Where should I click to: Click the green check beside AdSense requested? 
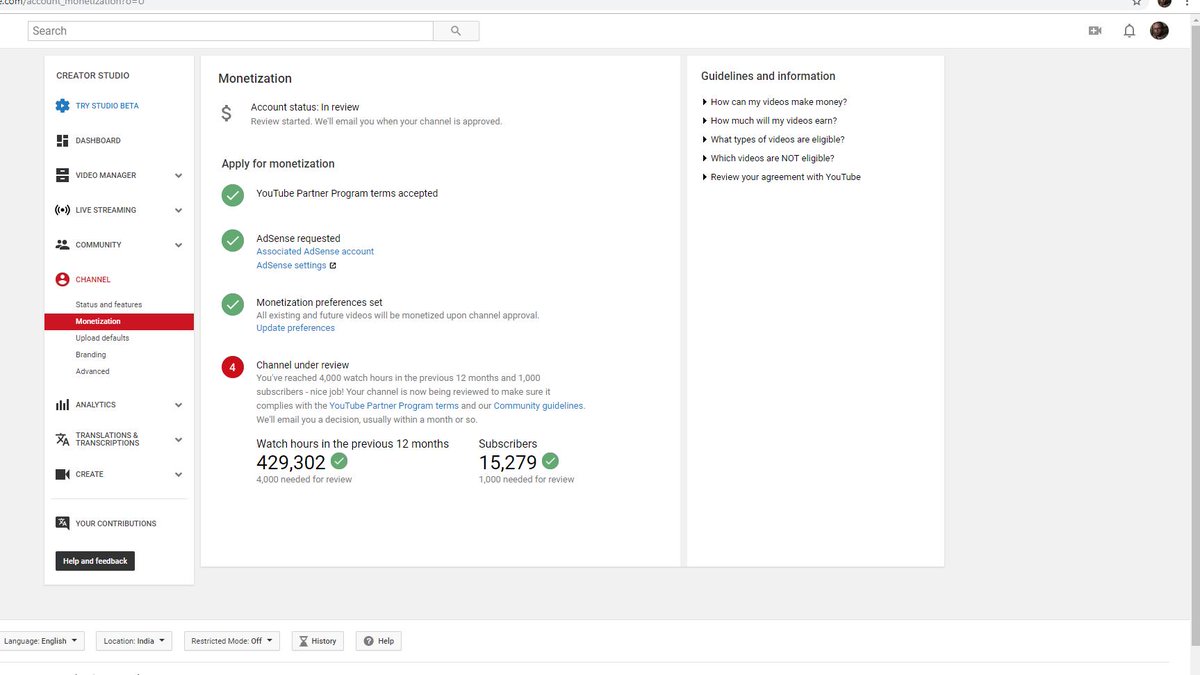(233, 240)
